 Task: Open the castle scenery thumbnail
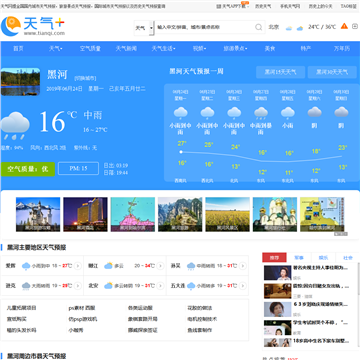tap(38, 214)
